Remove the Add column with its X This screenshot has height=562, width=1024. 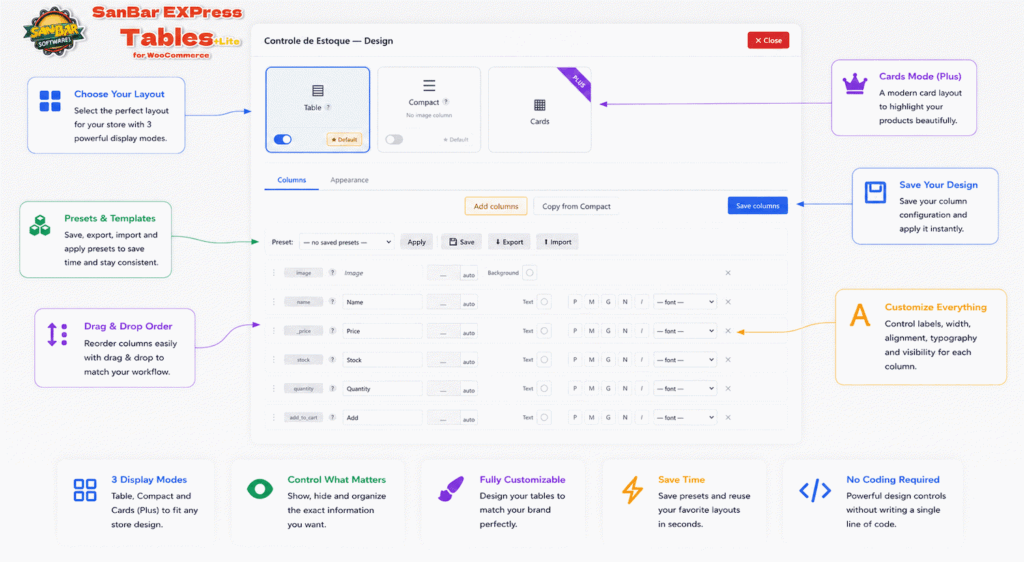728,417
